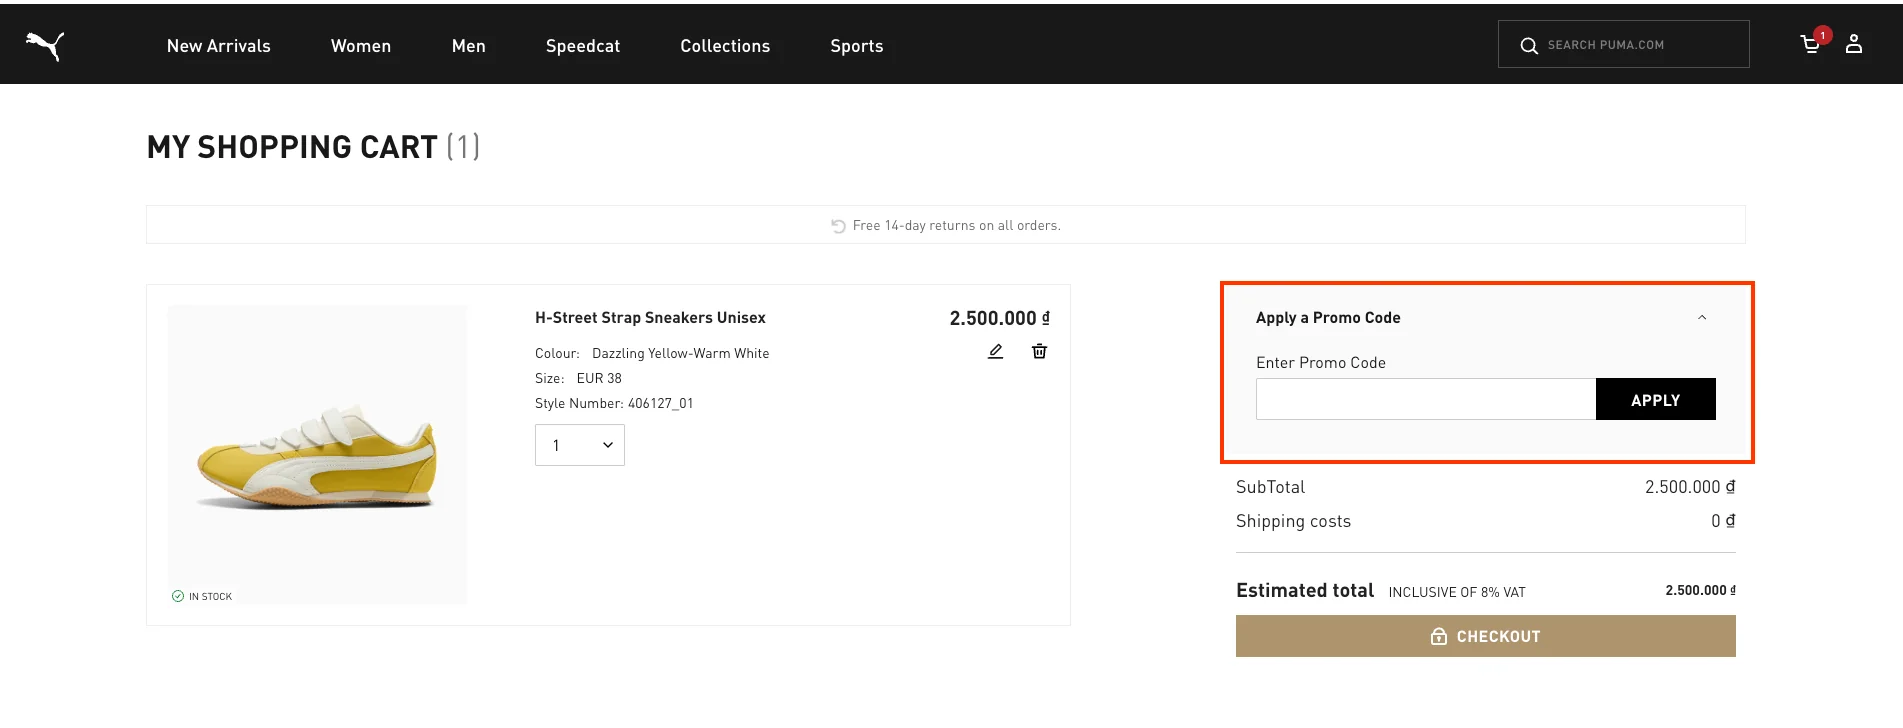Screen dimensions: 1903x728
Task: Open H-Street Strap Sneakers Unisex product link
Action: (x=650, y=318)
